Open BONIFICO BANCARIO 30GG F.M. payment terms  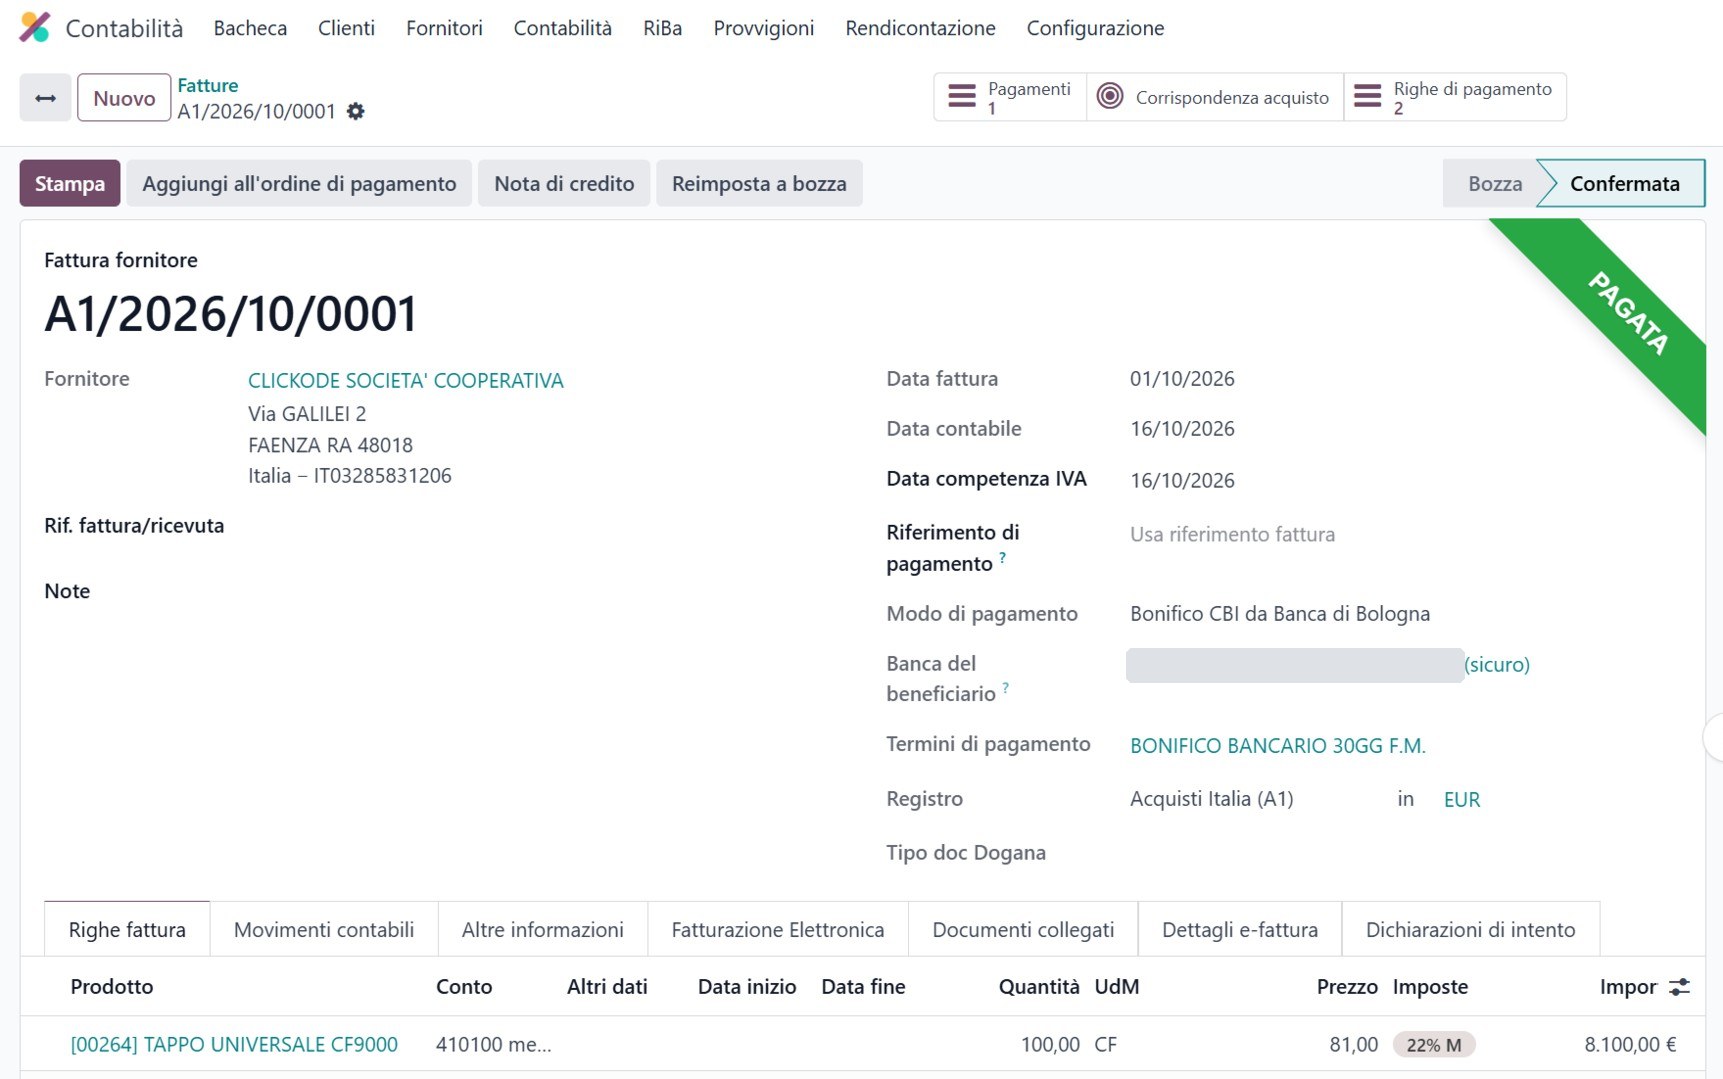click(x=1278, y=745)
